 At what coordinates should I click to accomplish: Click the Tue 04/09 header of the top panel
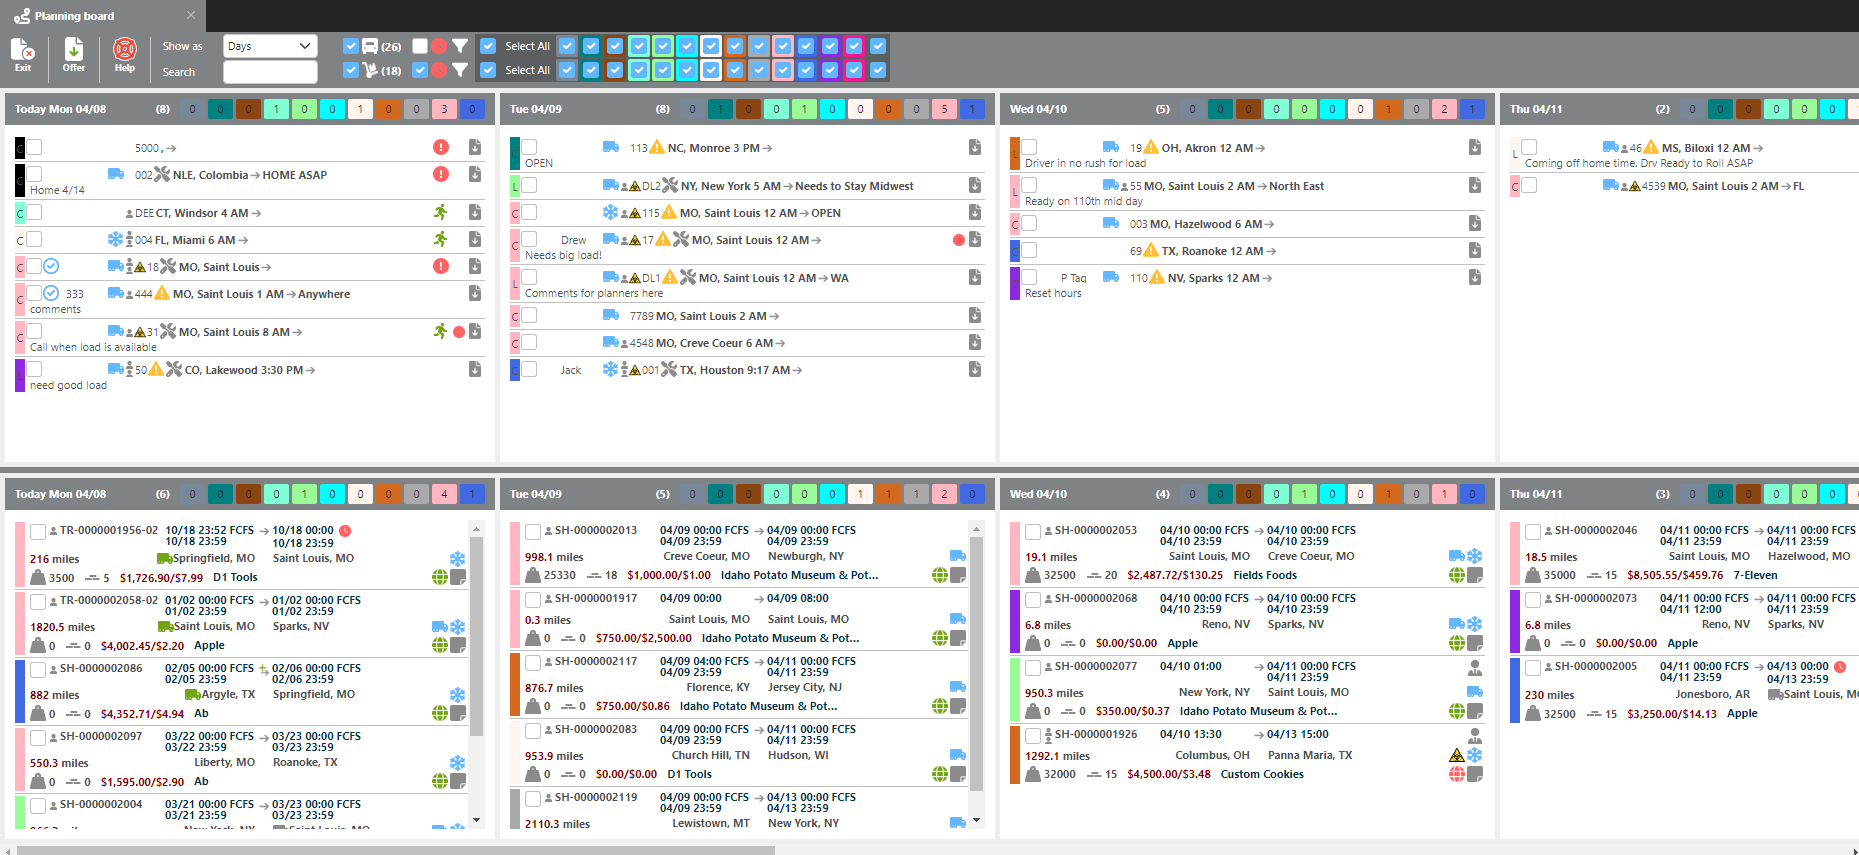point(536,109)
